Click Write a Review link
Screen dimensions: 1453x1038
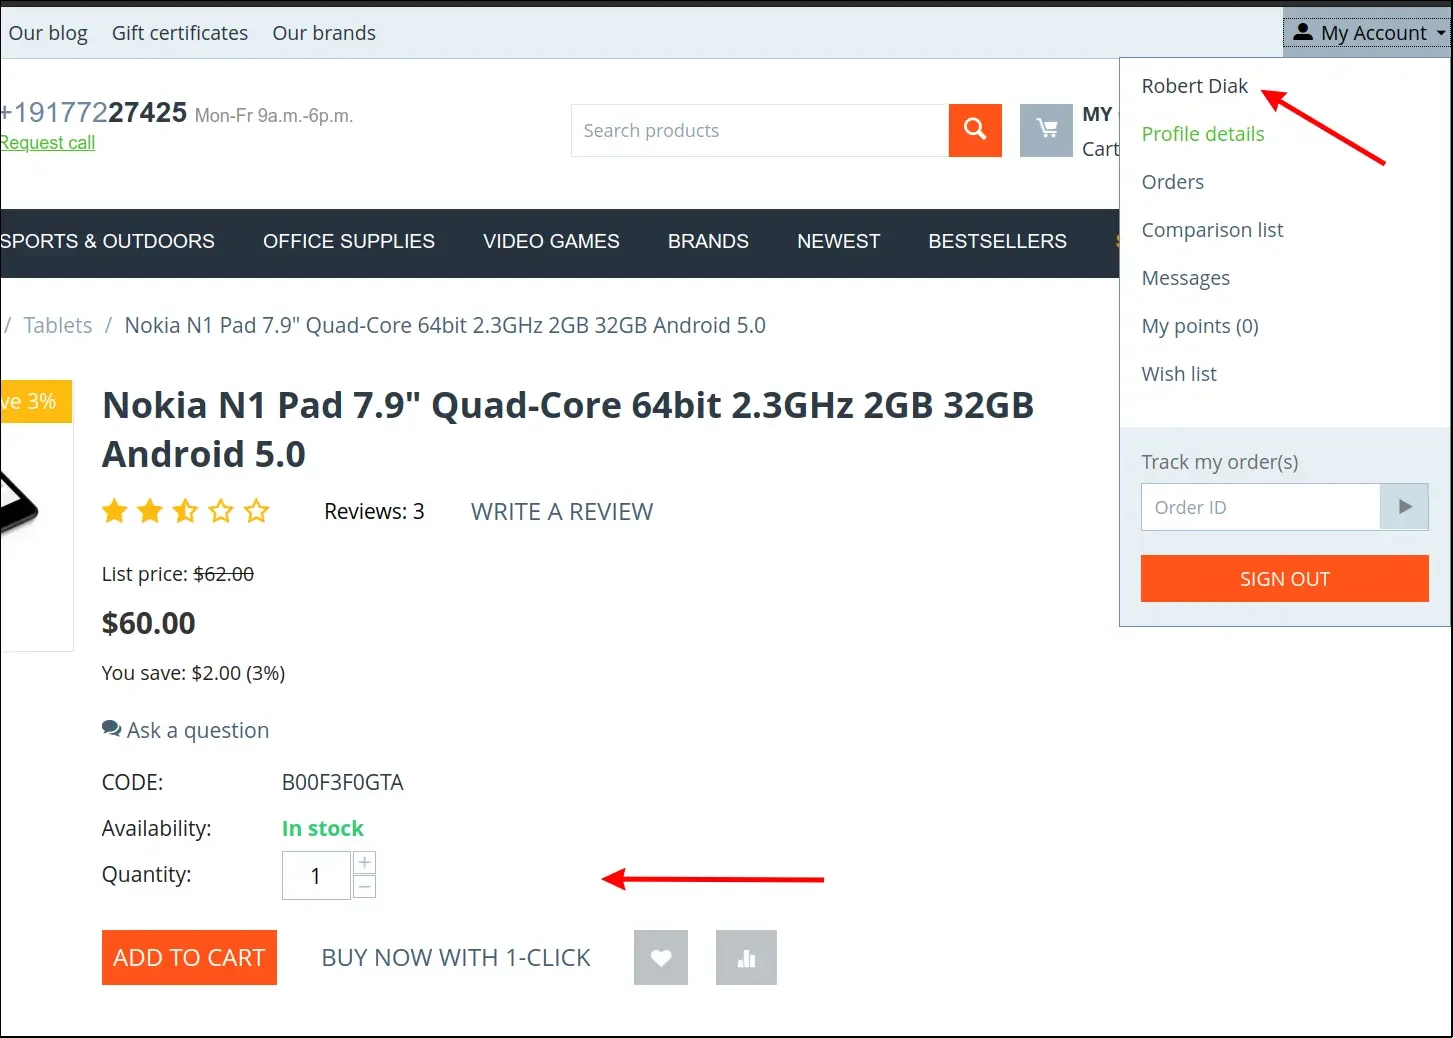click(x=562, y=512)
